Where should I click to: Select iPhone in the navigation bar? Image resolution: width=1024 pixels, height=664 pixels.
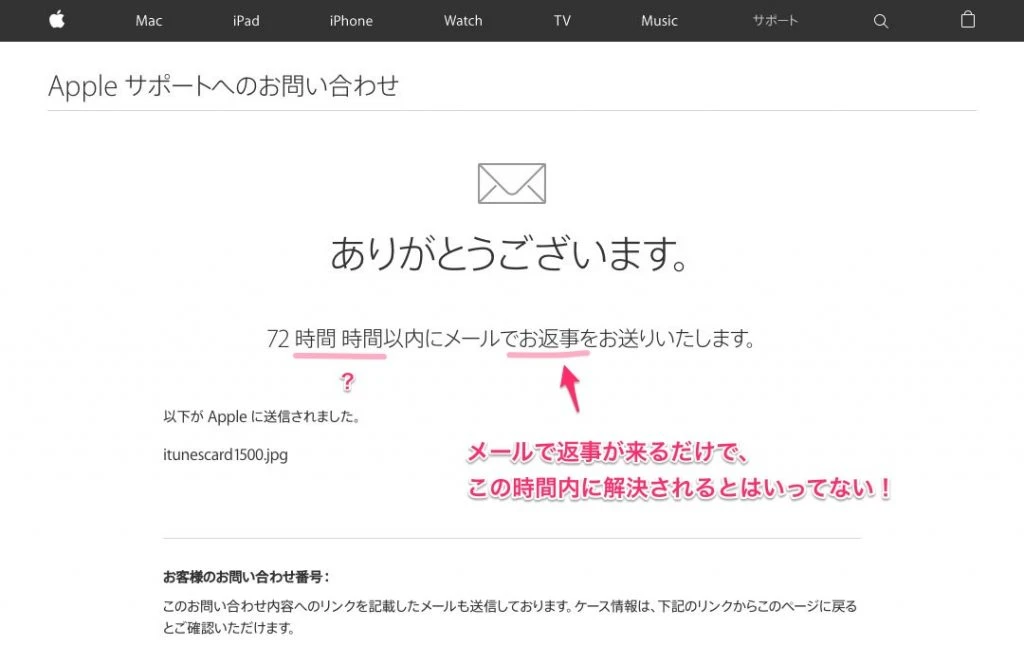point(351,21)
